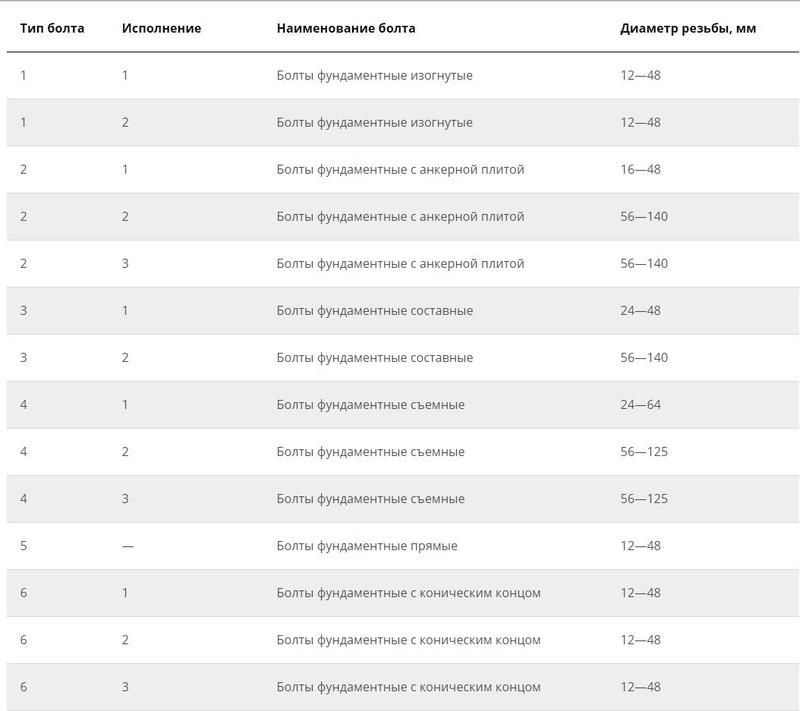
Task: Click execution cell '1' in type 6 row
Action: (125, 593)
